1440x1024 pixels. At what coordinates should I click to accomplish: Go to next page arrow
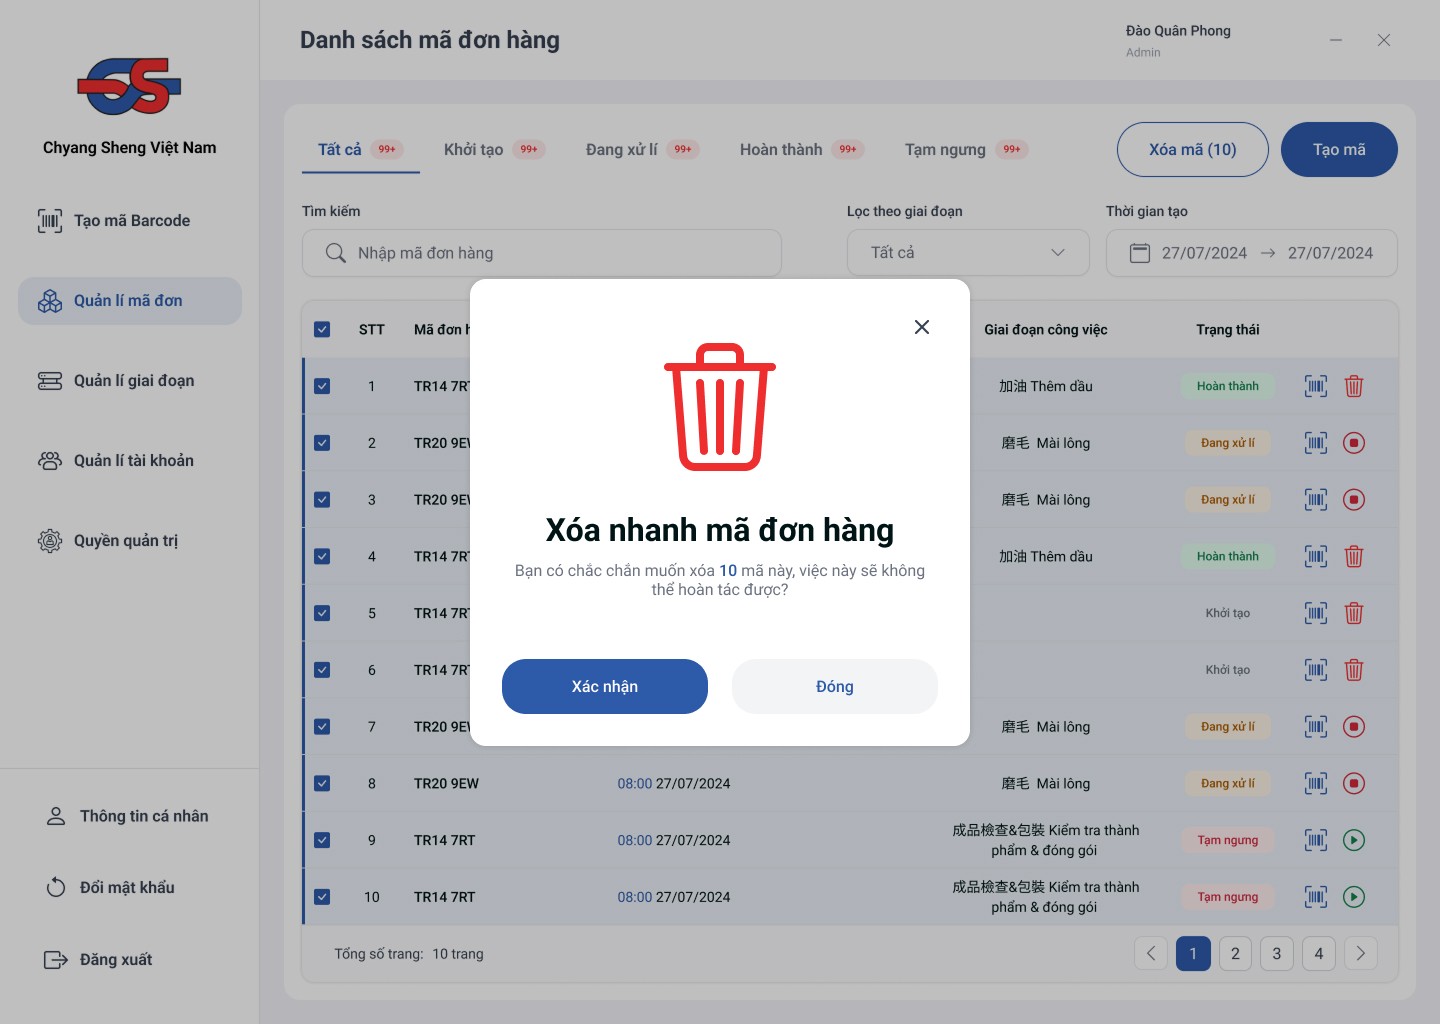tap(1361, 953)
